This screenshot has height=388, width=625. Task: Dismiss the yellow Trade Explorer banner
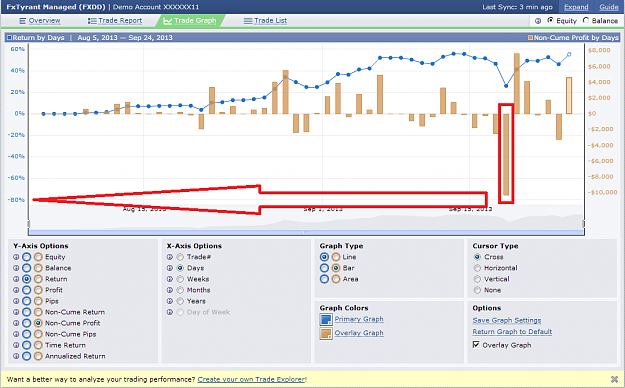tap(614, 379)
